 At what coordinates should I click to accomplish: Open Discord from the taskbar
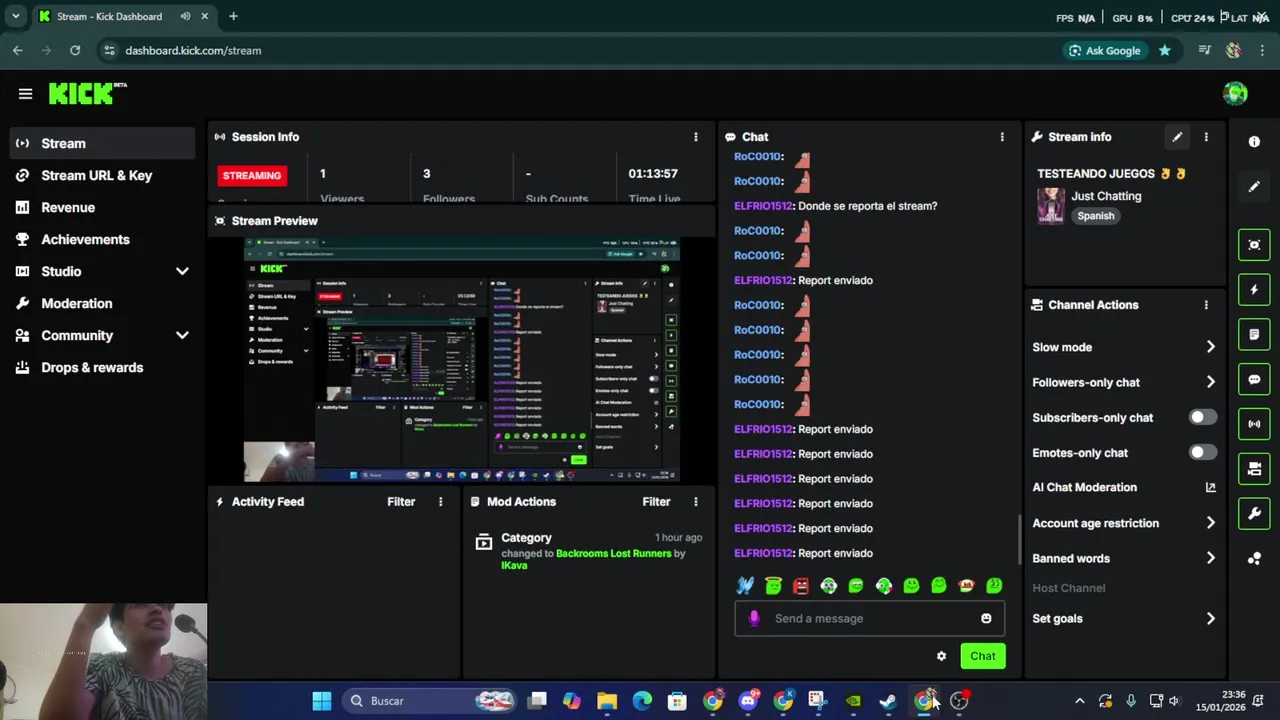click(x=748, y=701)
